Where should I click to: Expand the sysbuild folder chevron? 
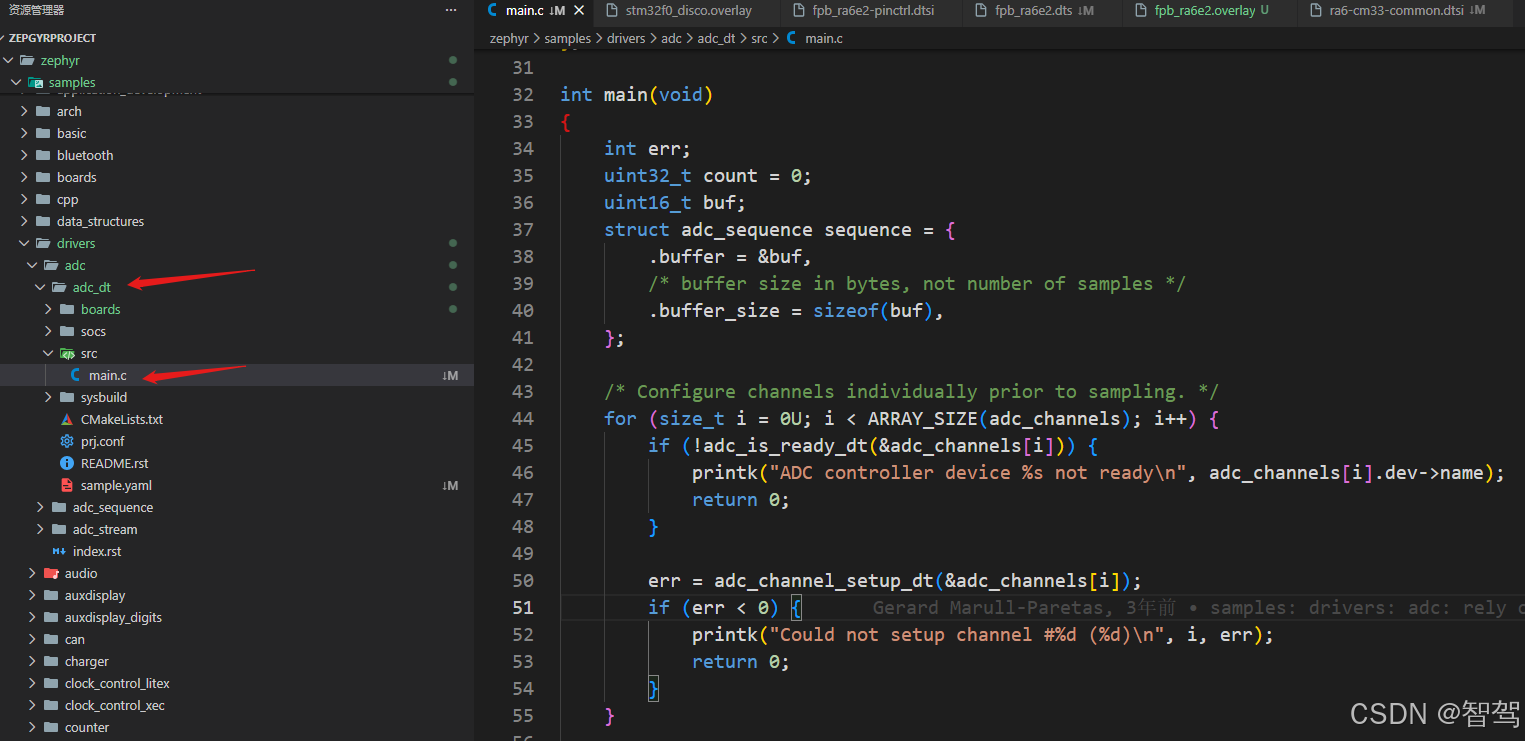pyautogui.click(x=49, y=398)
